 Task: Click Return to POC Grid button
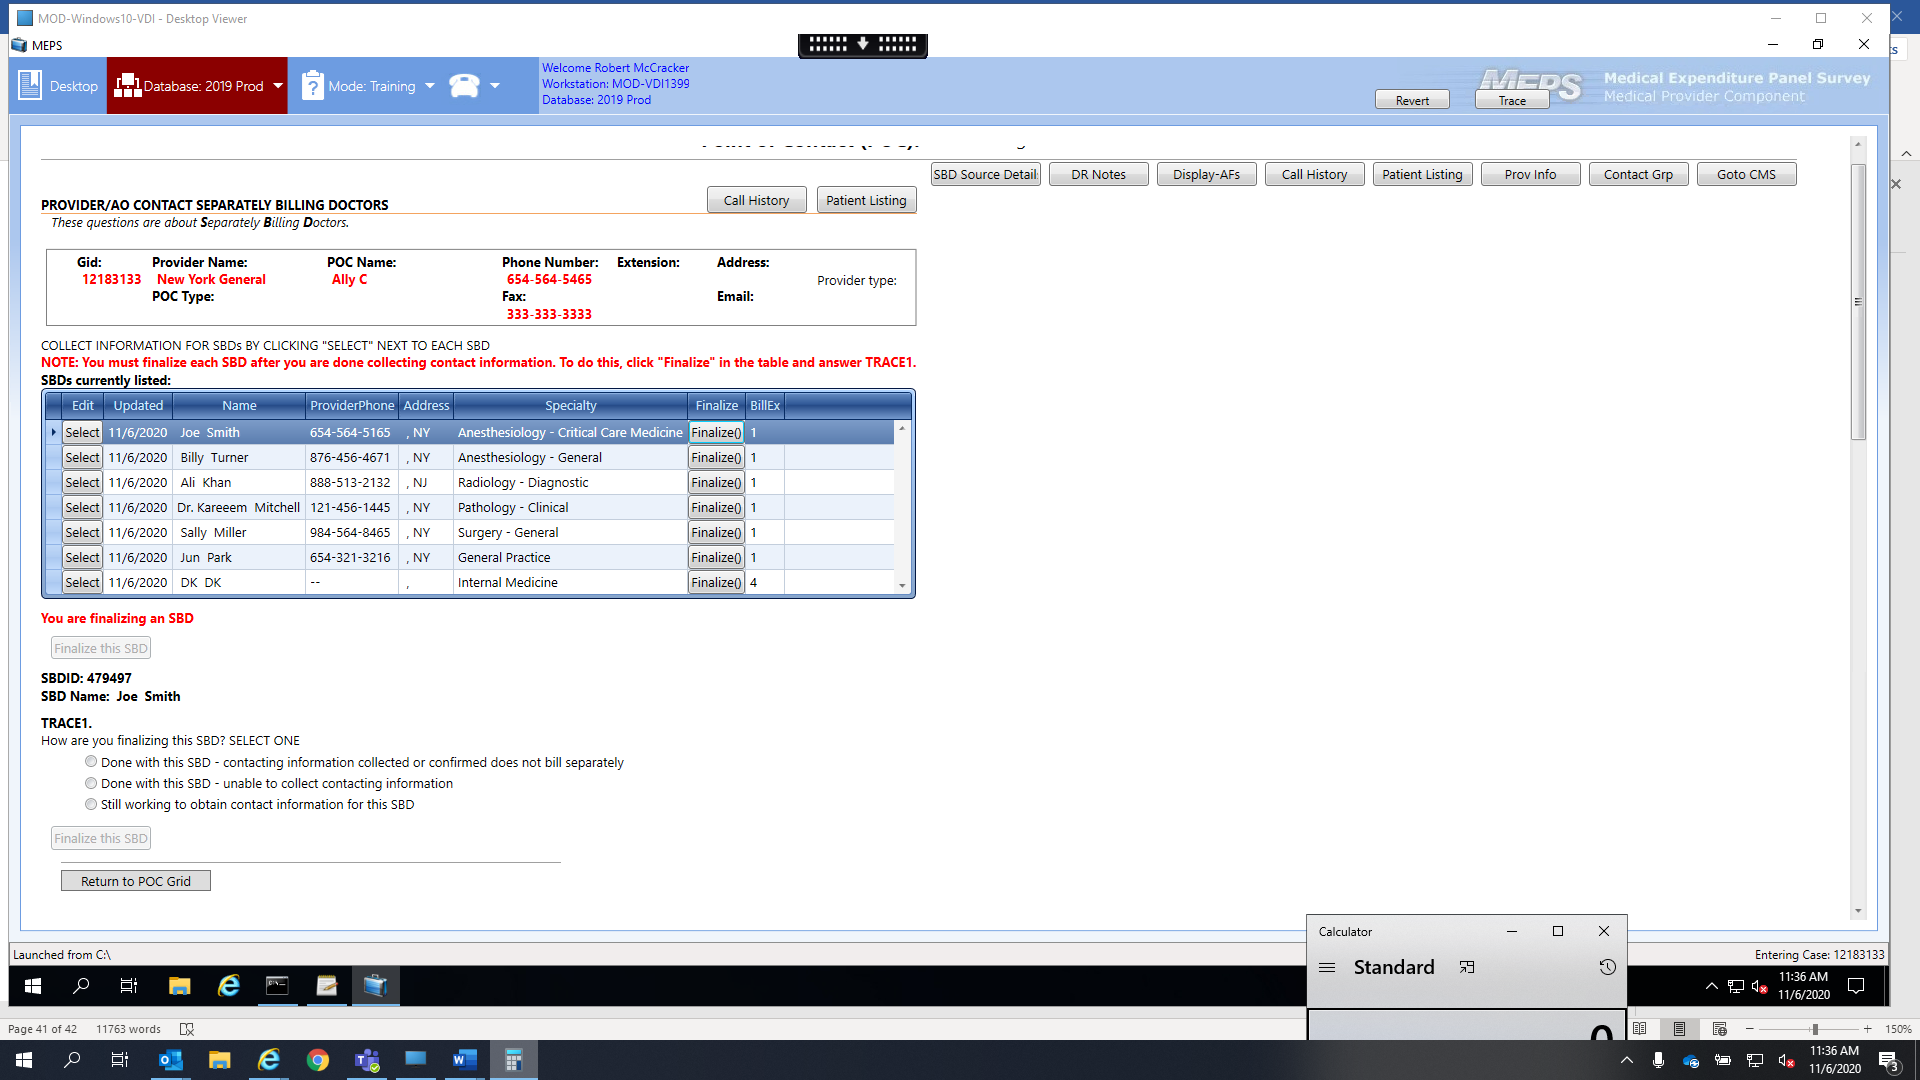point(135,881)
